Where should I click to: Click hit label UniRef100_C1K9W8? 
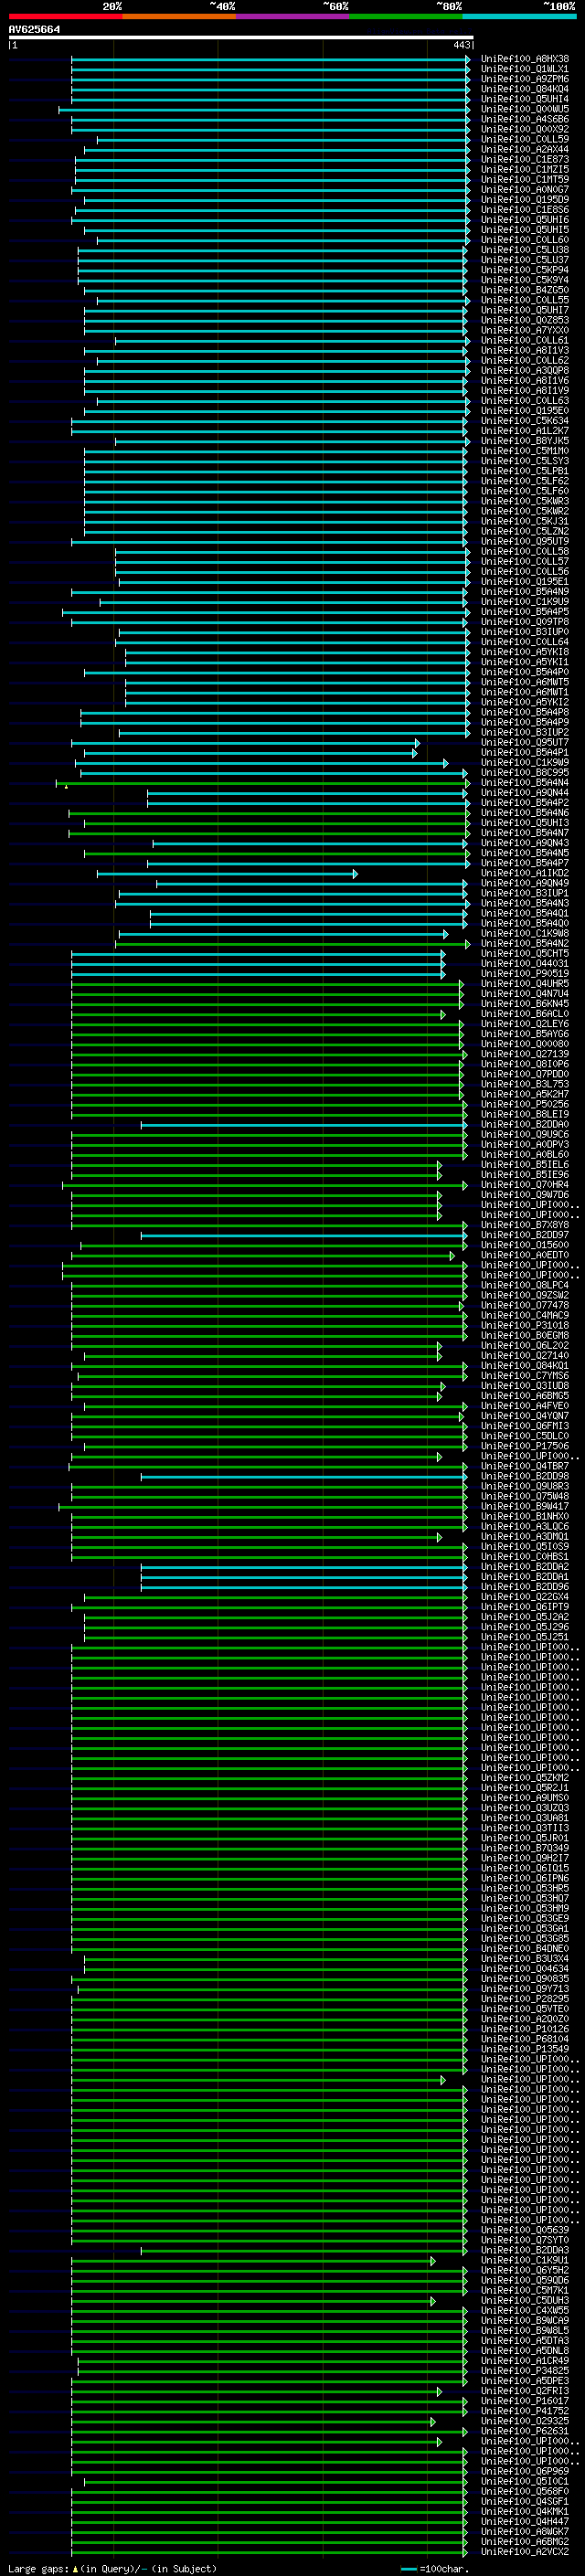(x=525, y=933)
